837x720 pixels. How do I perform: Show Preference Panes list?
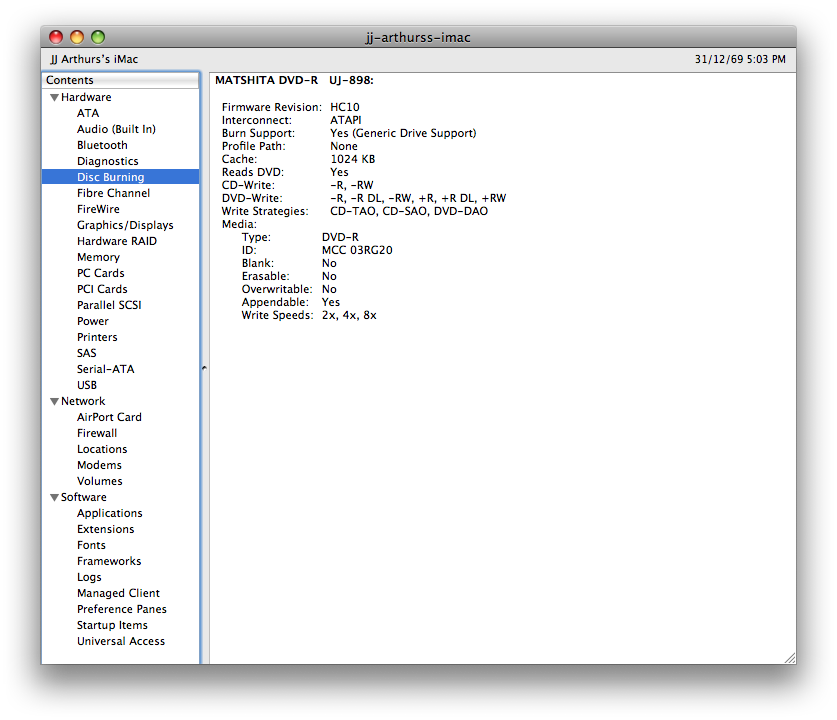[x=122, y=610]
